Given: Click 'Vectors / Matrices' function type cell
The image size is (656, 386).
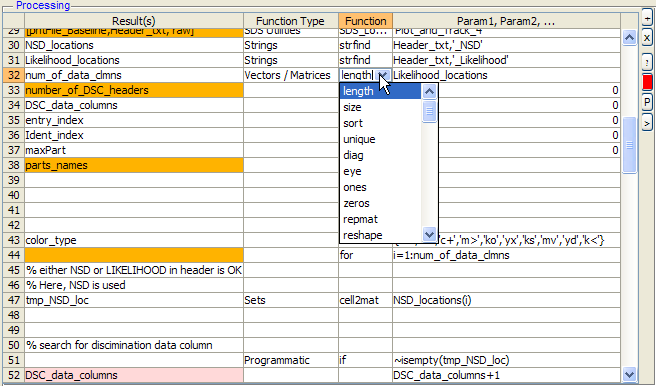Looking at the screenshot, I should click(x=291, y=75).
